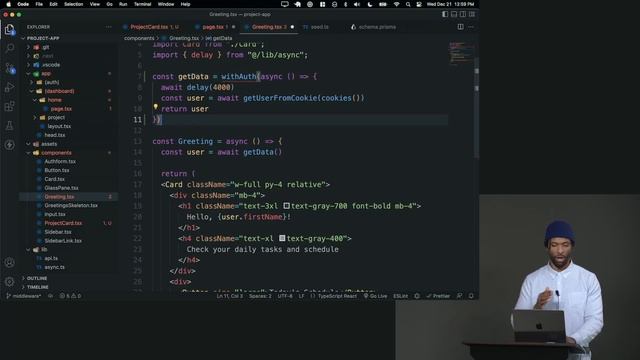Click the Go Live status bar button
Image resolution: width=640 pixels, height=360 pixels.
(x=375, y=296)
